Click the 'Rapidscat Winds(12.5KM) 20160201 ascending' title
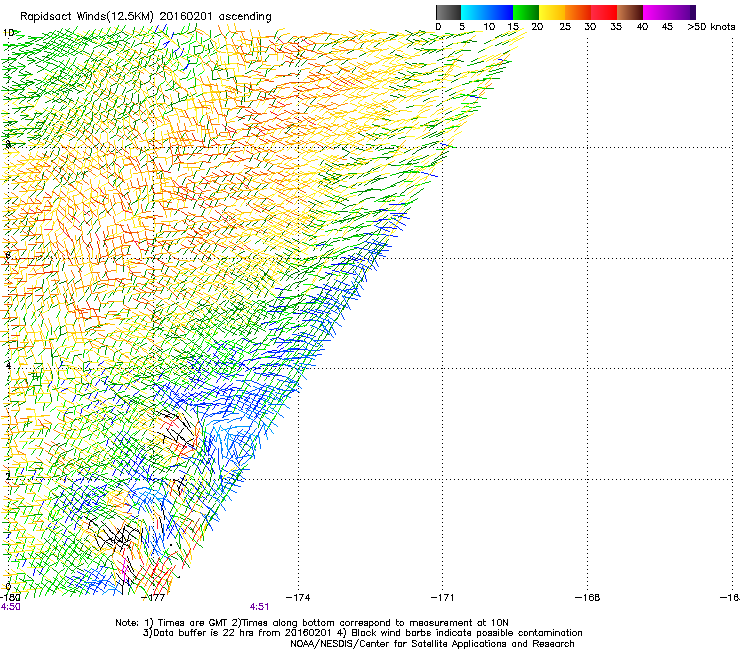The width and height of the screenshot is (740, 650). (146, 17)
